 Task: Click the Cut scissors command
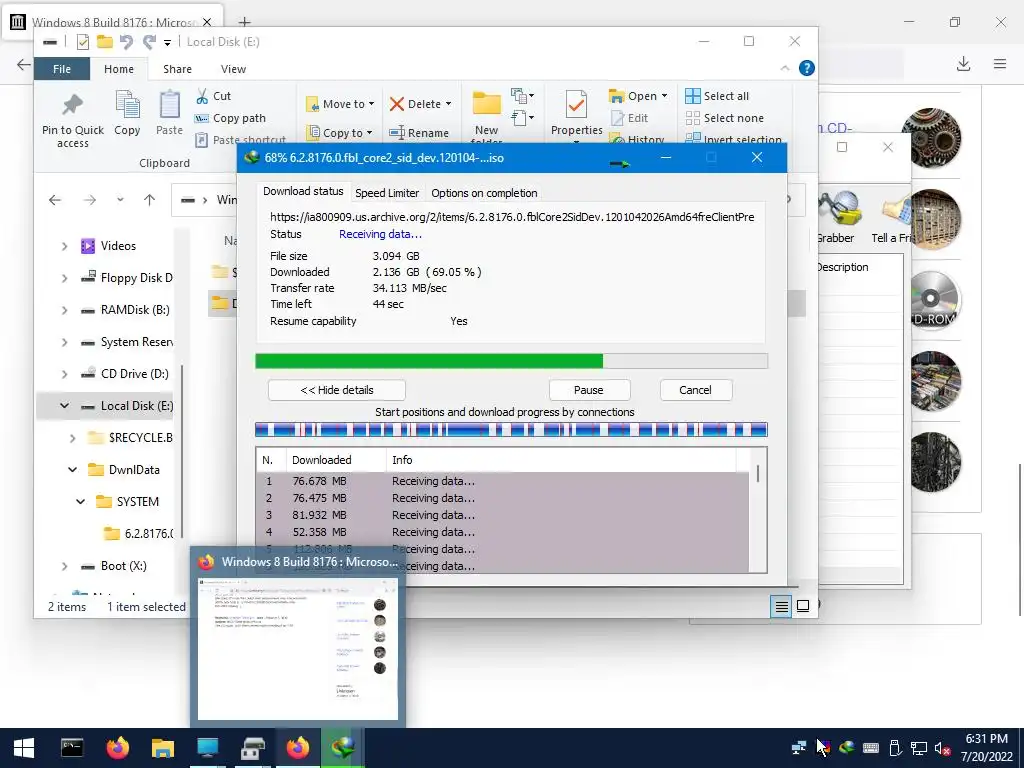pos(214,96)
